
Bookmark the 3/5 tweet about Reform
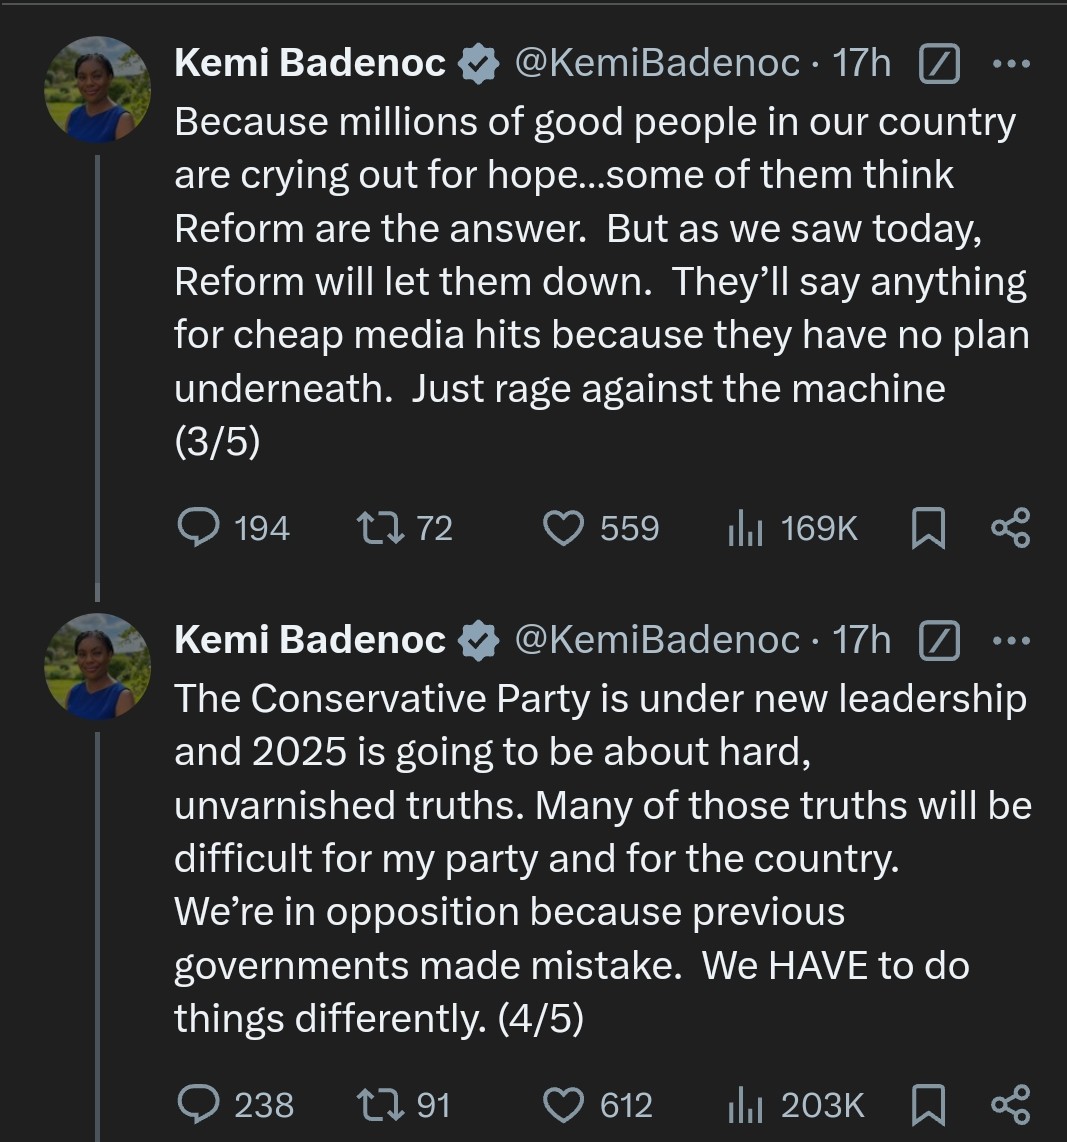click(x=928, y=527)
